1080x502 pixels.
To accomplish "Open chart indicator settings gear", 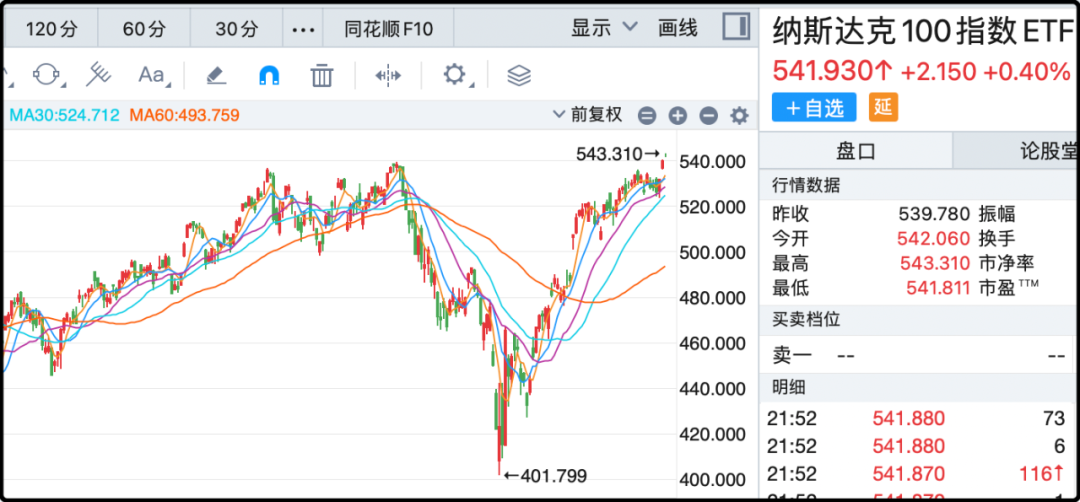I will coord(739,116).
